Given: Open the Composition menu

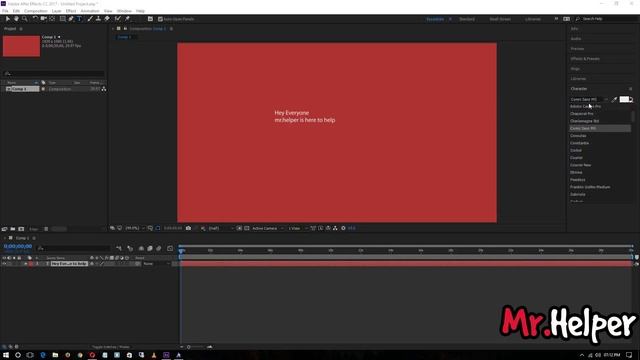Looking at the screenshot, I should [x=36, y=11].
